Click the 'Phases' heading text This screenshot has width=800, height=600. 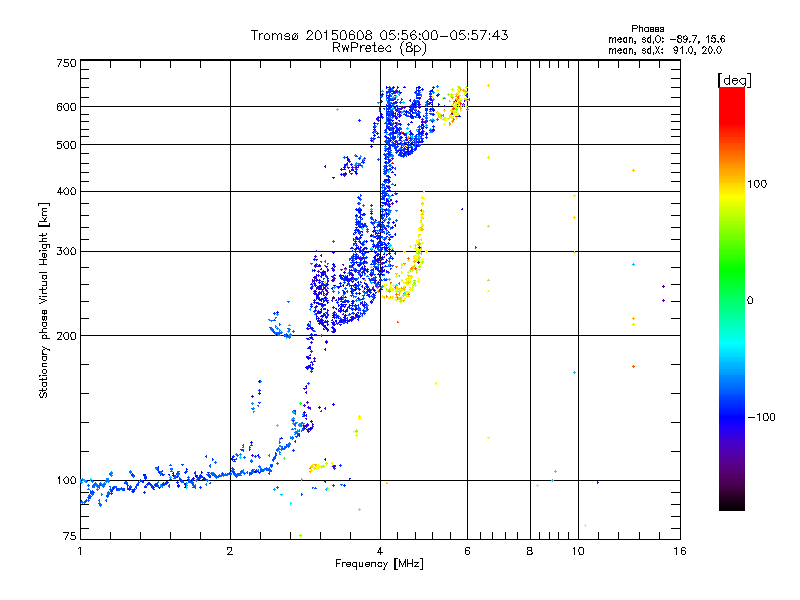647,29
